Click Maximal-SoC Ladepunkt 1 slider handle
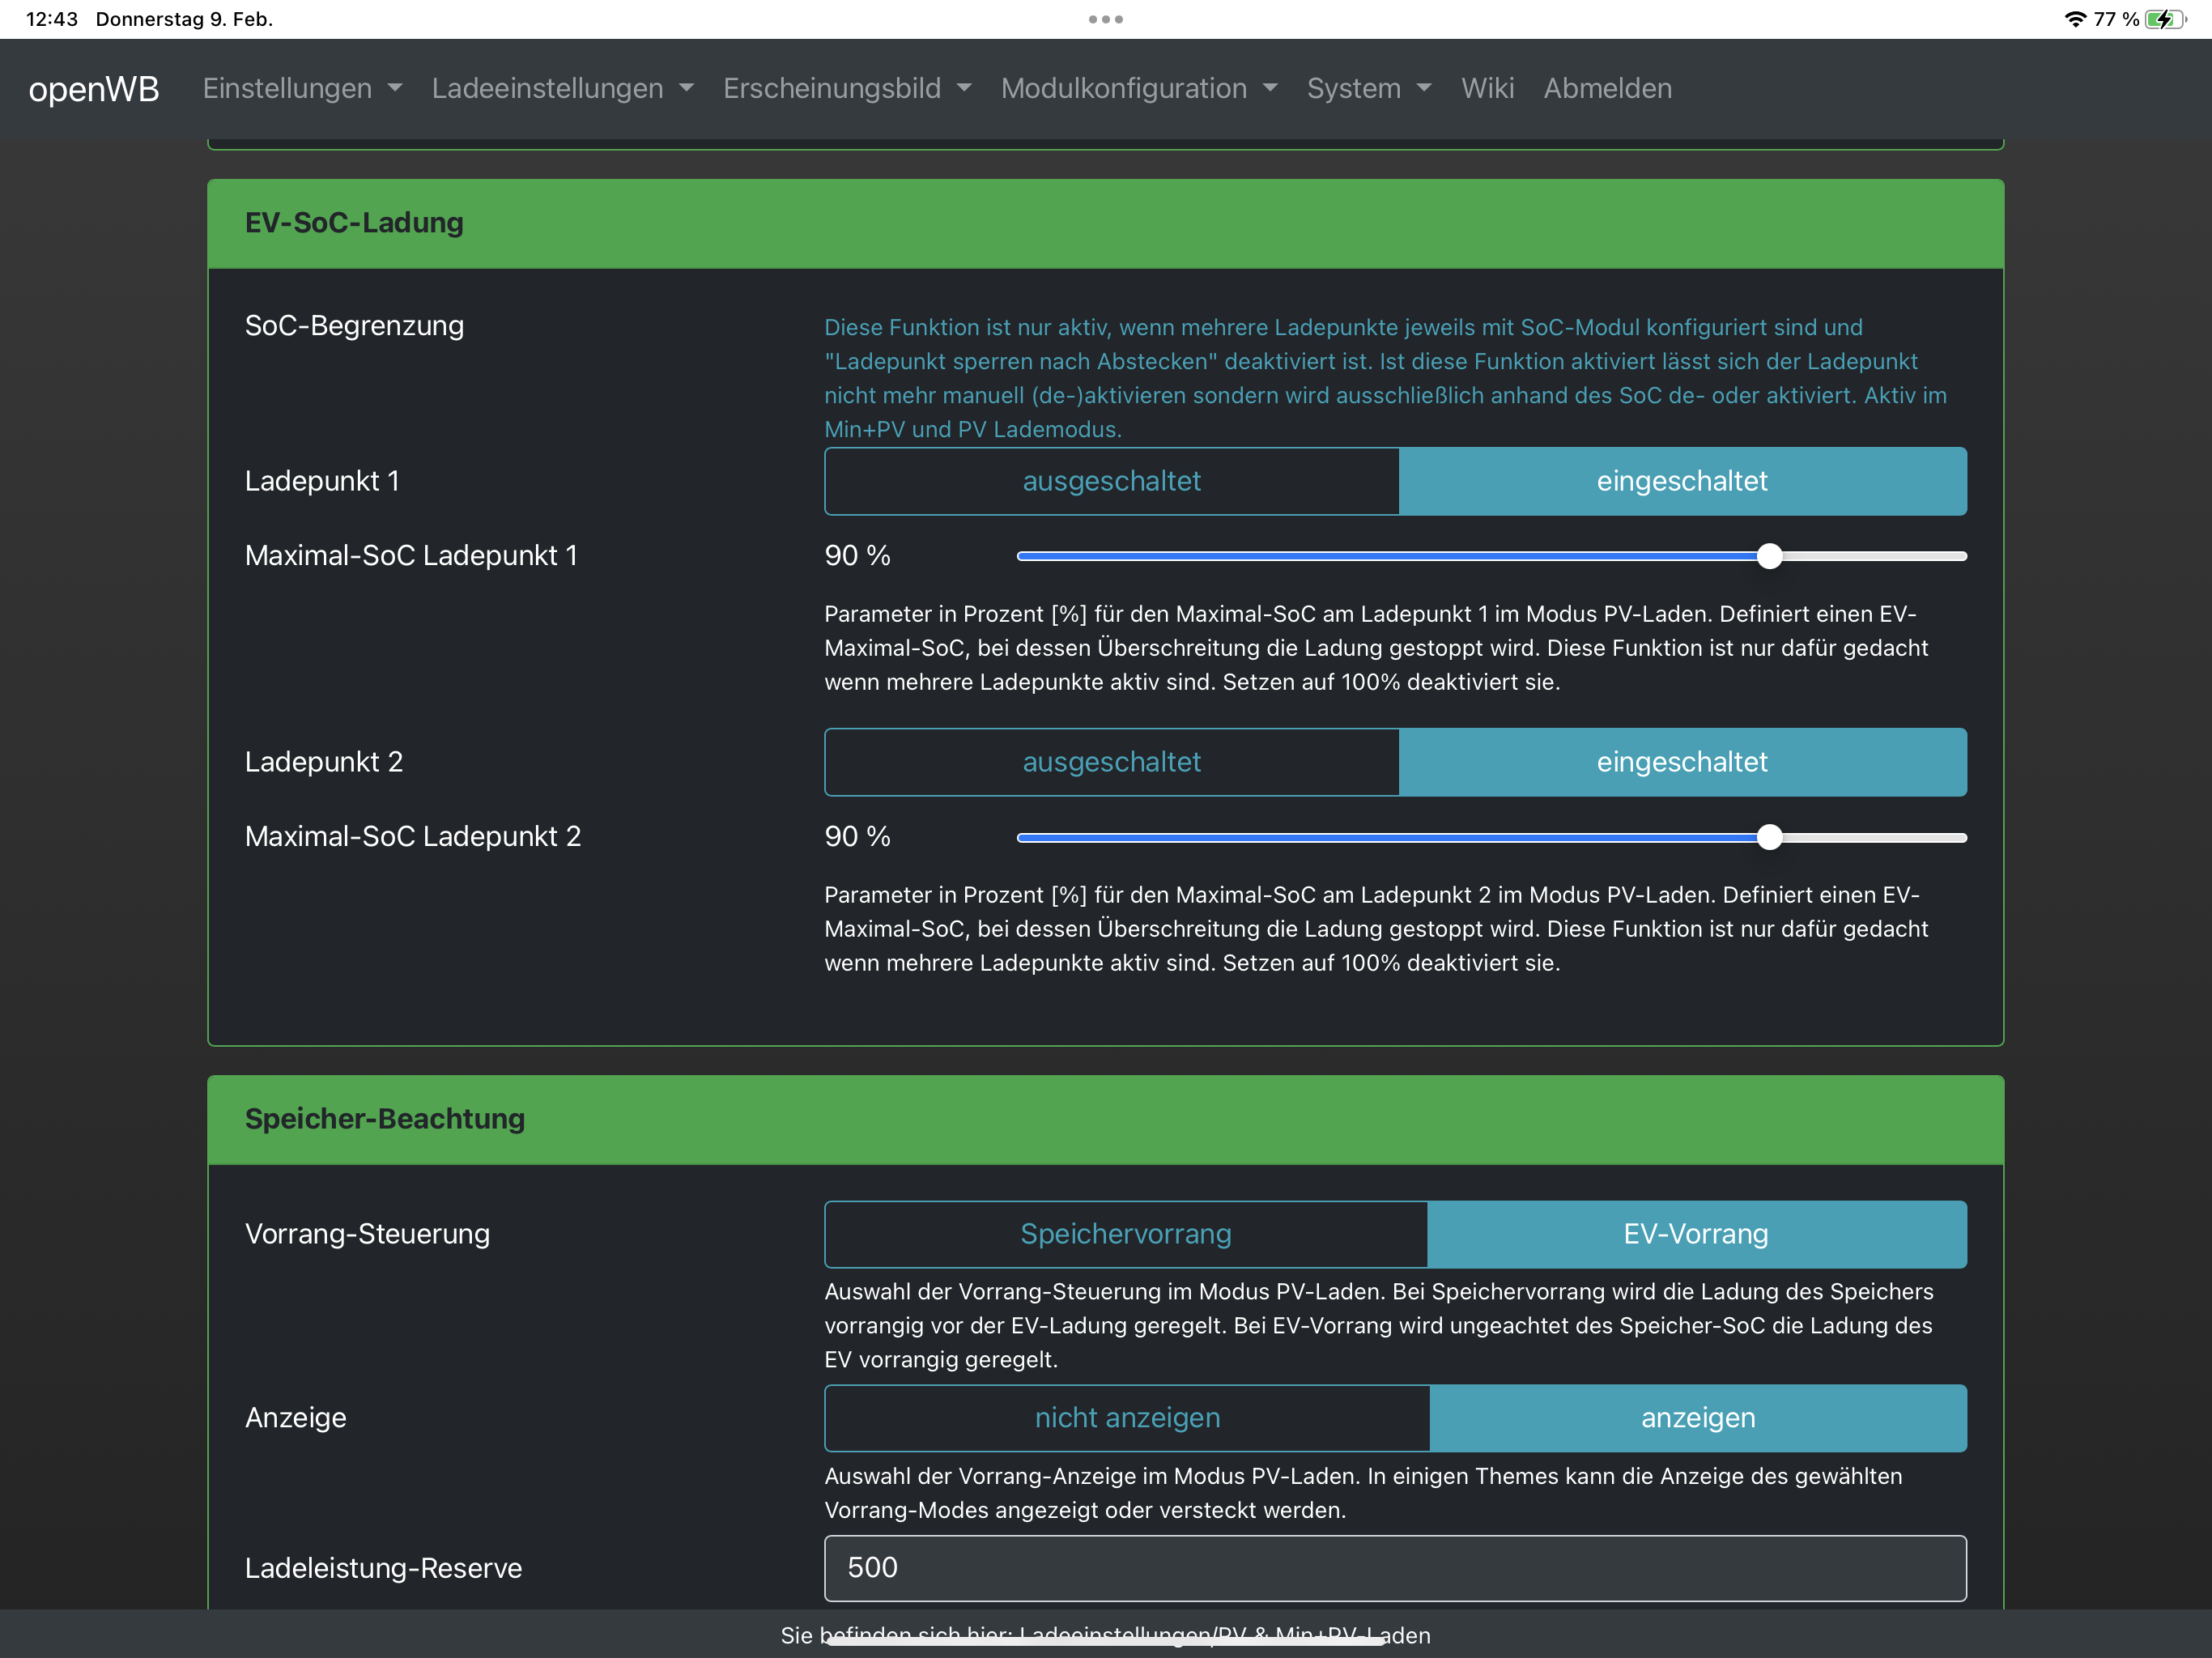 1769,556
